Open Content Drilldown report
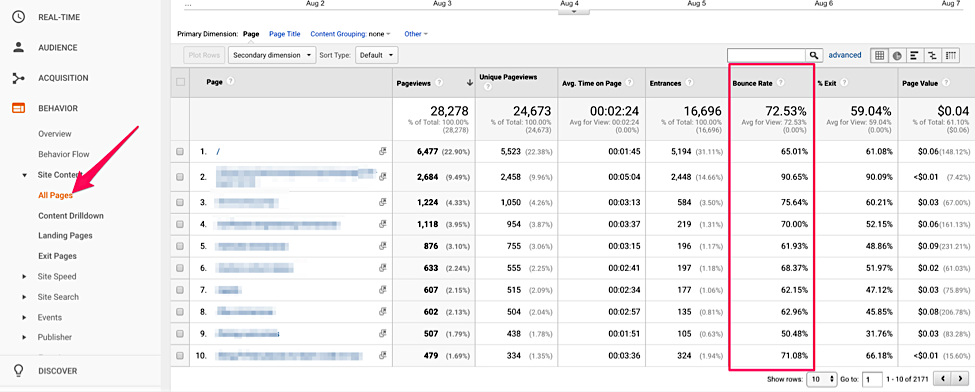 71,216
